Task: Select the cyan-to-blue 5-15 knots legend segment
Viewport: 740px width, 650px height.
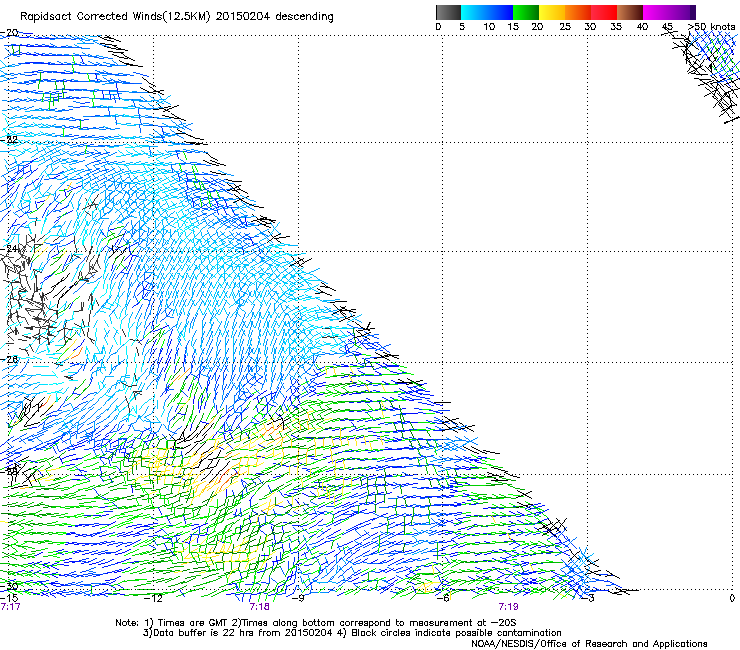Action: click(487, 12)
